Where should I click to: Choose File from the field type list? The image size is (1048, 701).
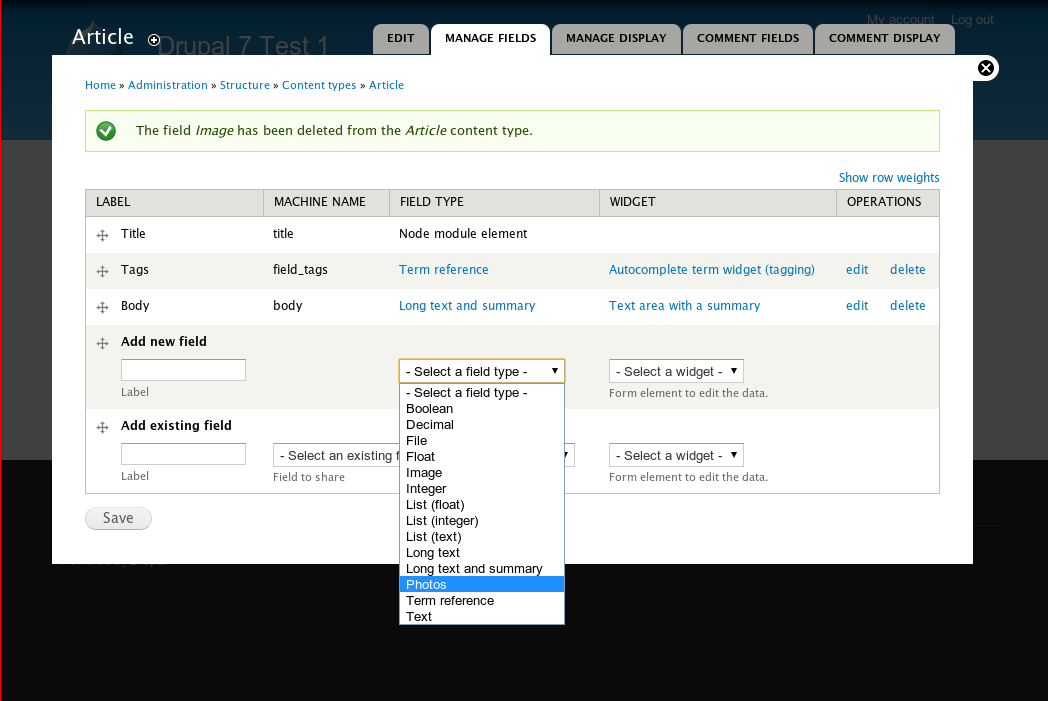click(x=482, y=441)
